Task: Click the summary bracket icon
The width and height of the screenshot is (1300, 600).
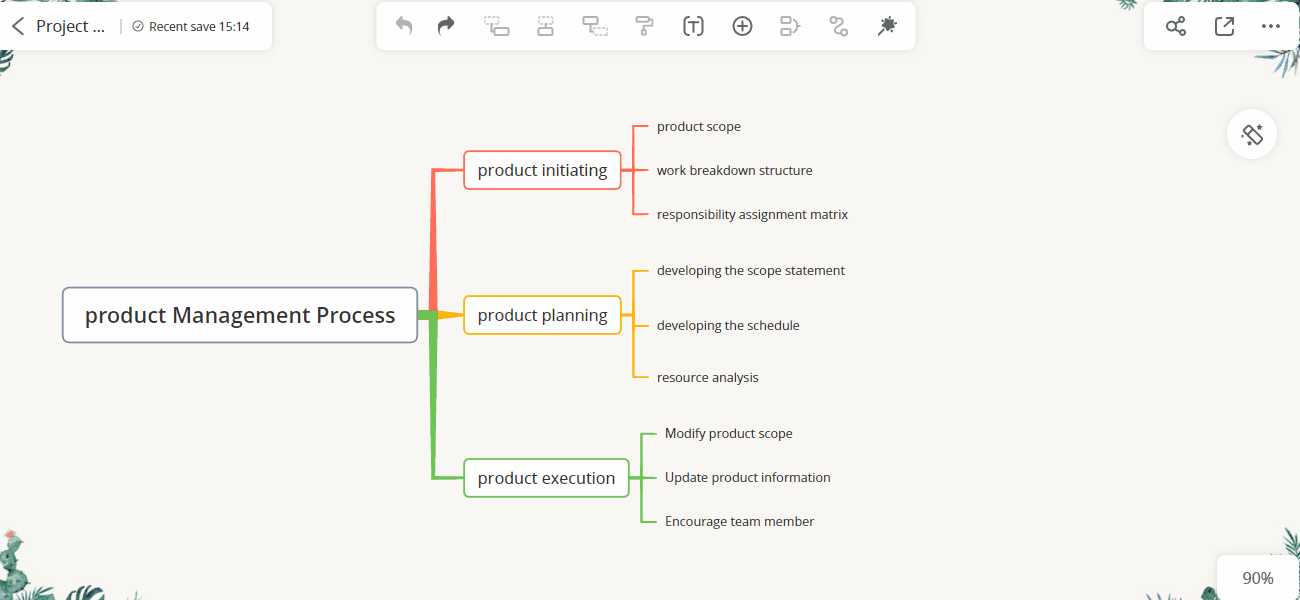Action: (x=790, y=26)
